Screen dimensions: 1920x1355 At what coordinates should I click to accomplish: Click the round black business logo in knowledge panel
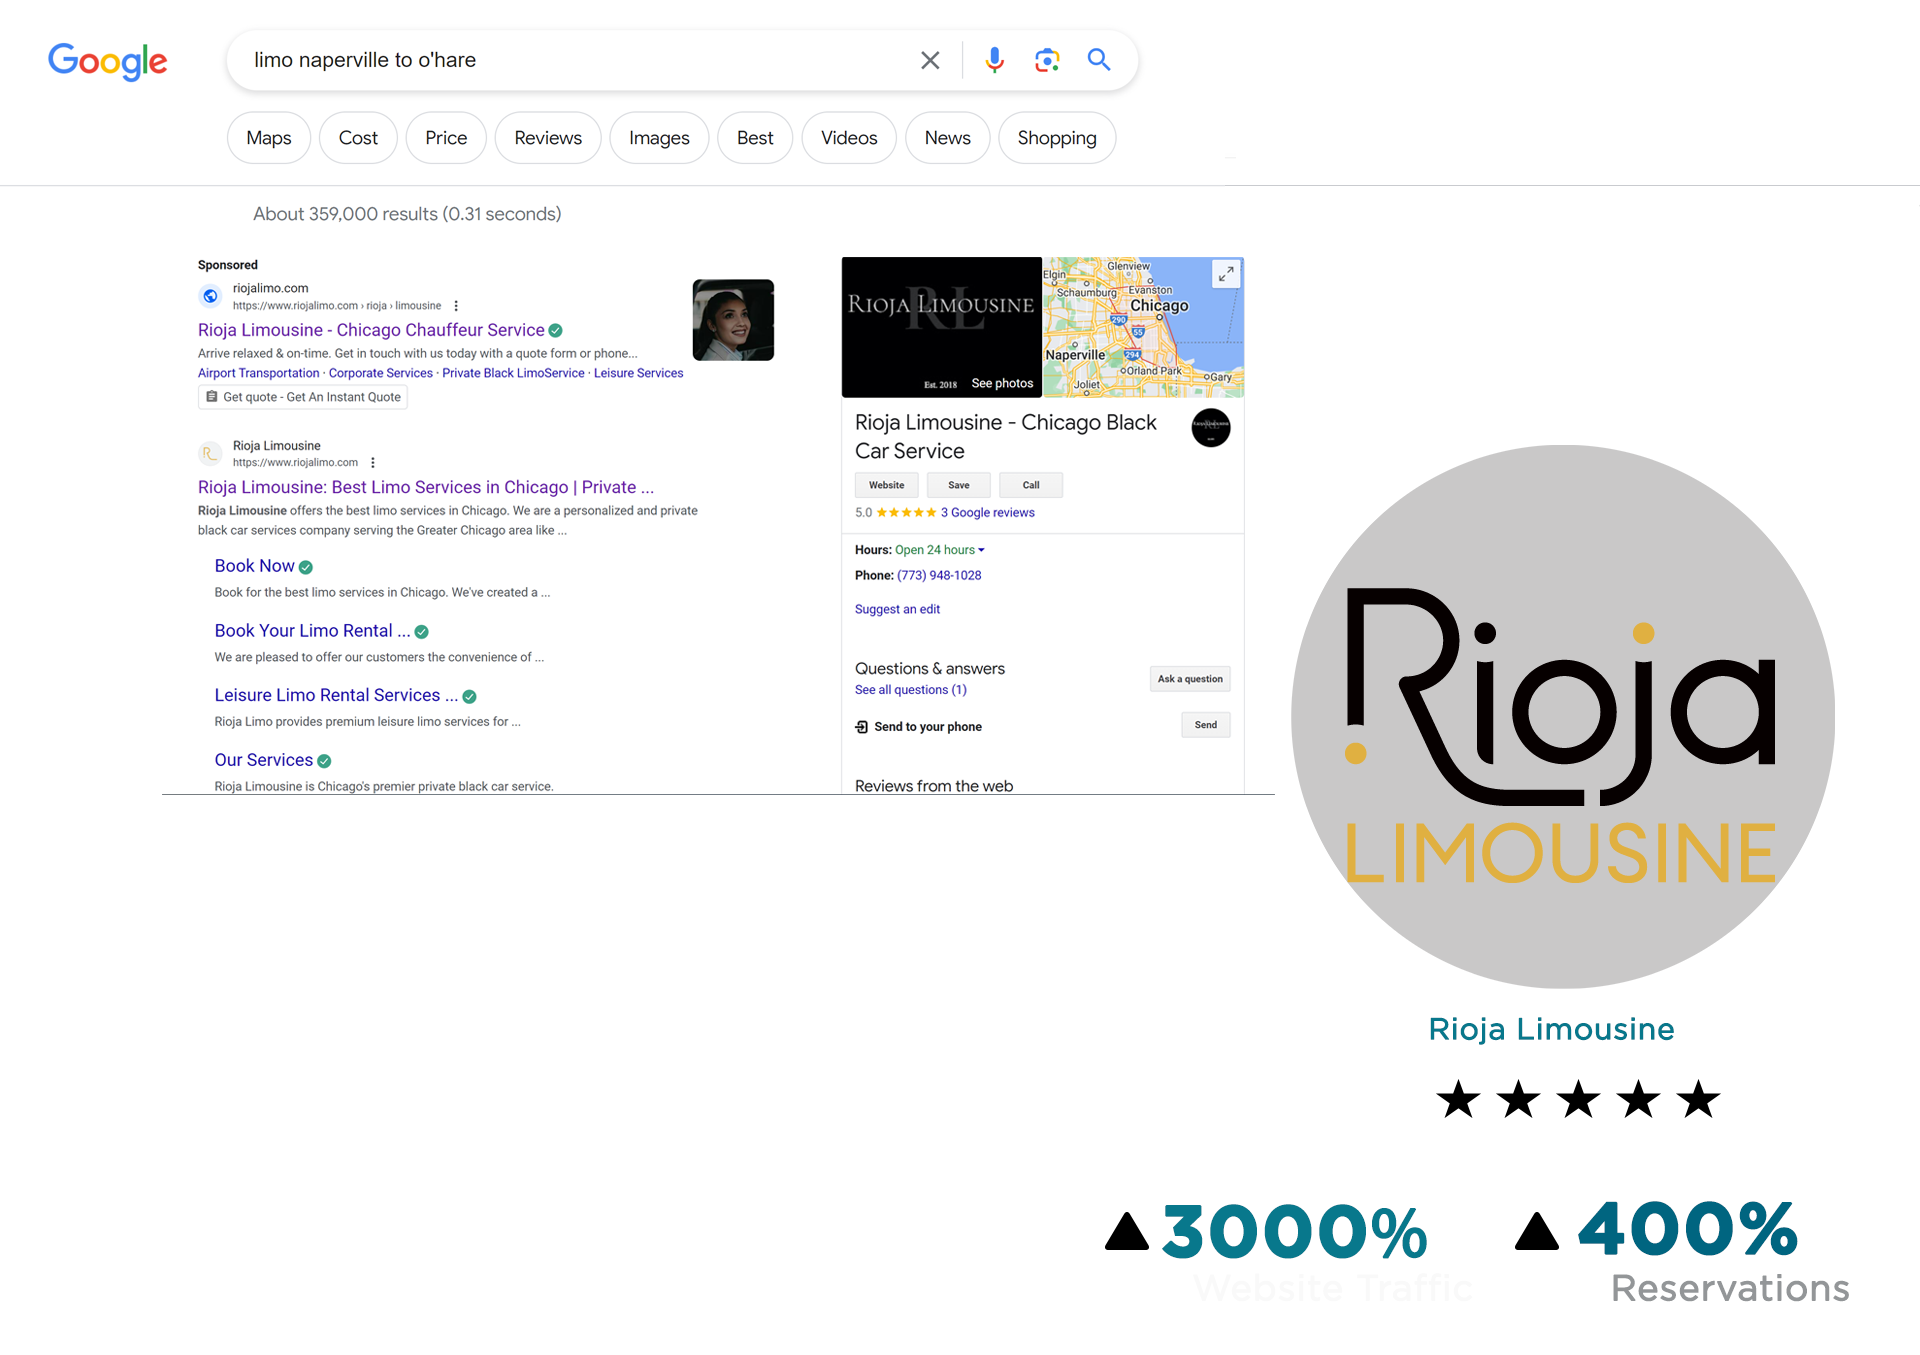click(1210, 428)
